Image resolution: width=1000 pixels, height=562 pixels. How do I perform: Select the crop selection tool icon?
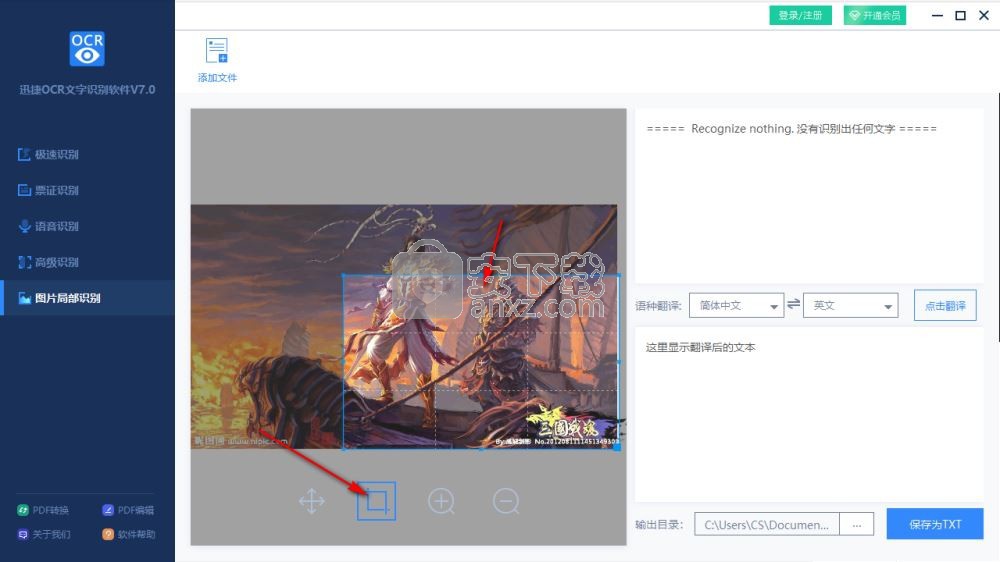[376, 501]
